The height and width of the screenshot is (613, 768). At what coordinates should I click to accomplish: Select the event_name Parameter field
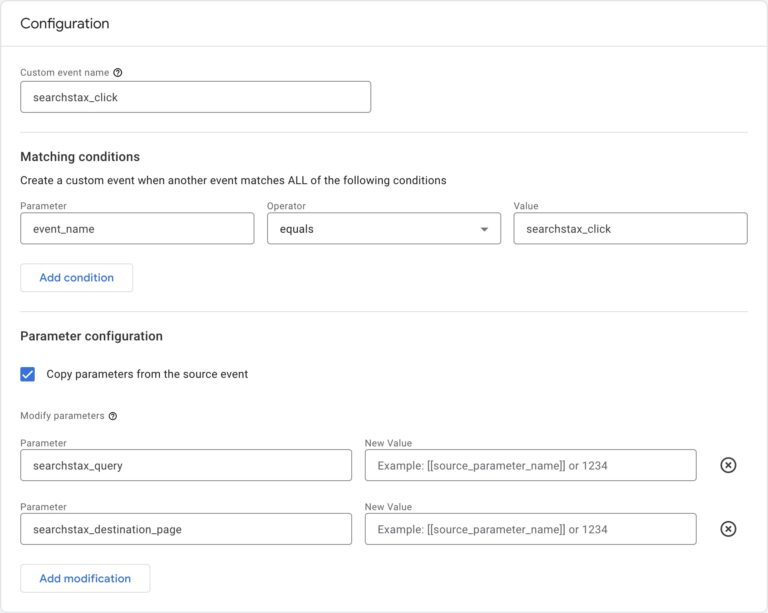coord(137,228)
